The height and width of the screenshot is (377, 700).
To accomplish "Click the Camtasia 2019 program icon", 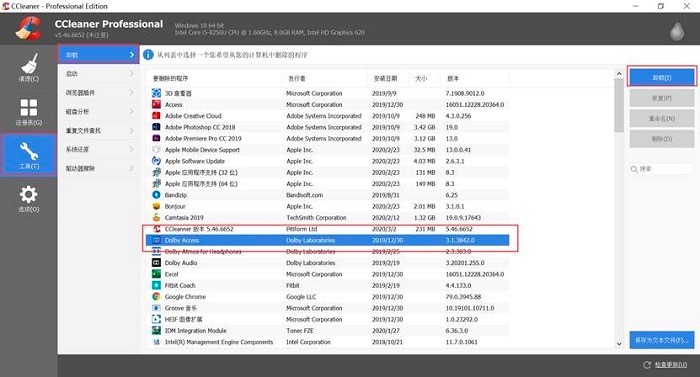I will point(156,217).
